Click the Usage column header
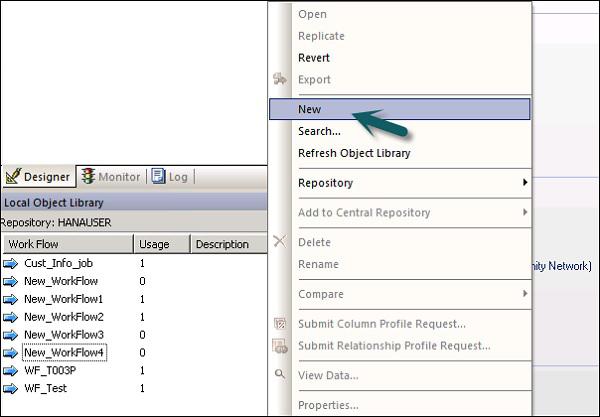 pyautogui.click(x=160, y=244)
